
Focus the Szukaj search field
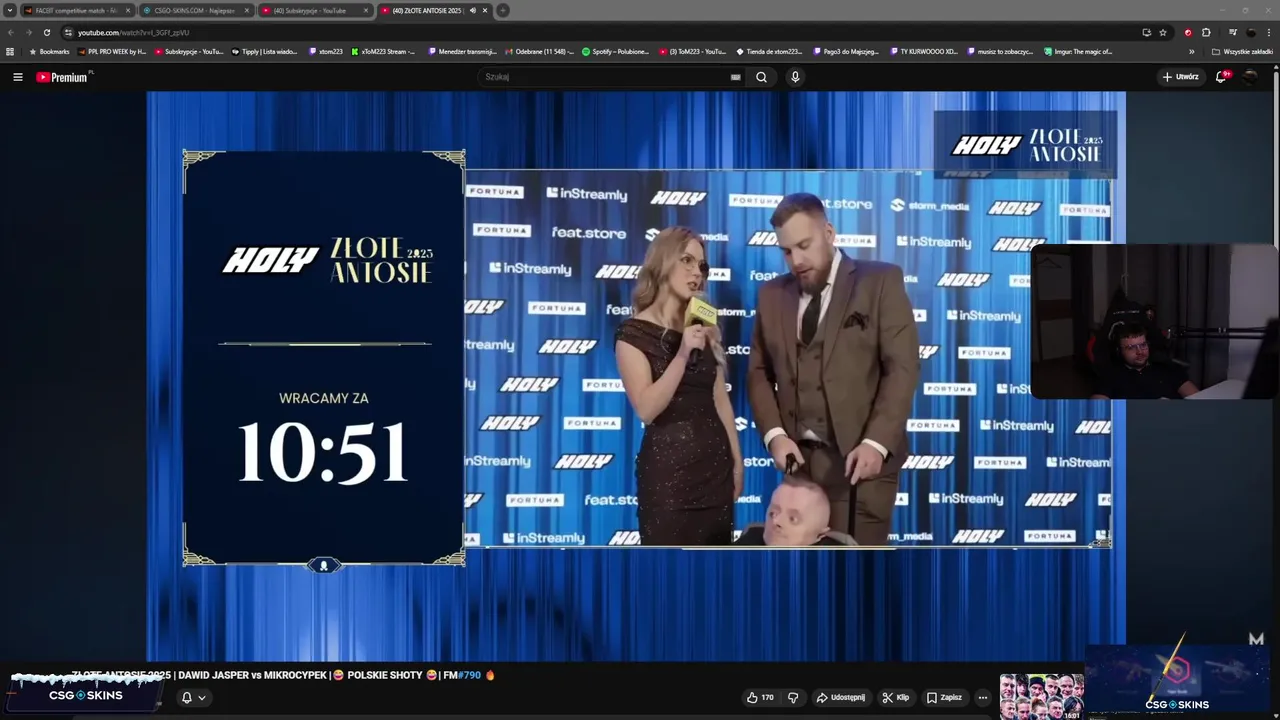(x=610, y=77)
